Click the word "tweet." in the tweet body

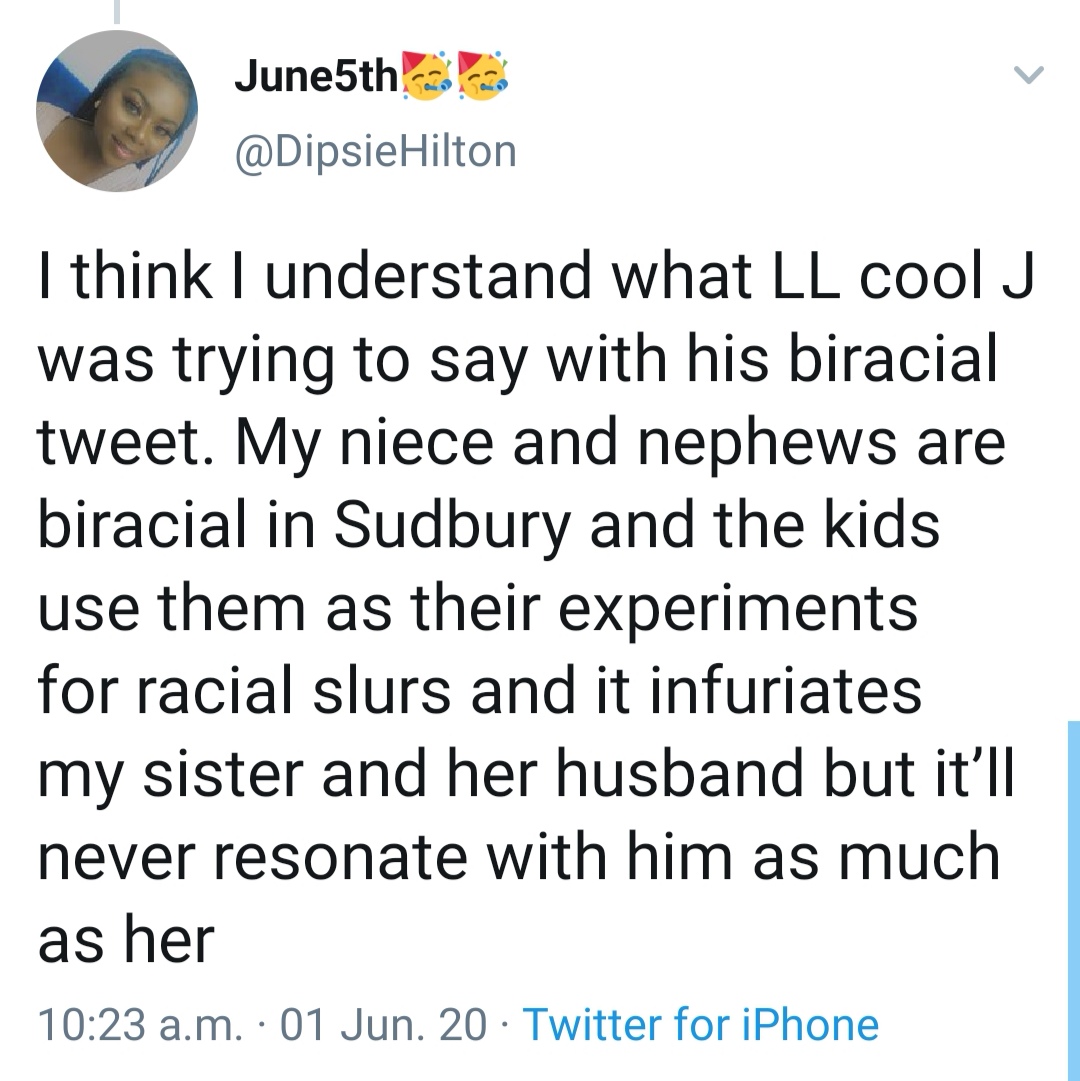[x=118, y=443]
